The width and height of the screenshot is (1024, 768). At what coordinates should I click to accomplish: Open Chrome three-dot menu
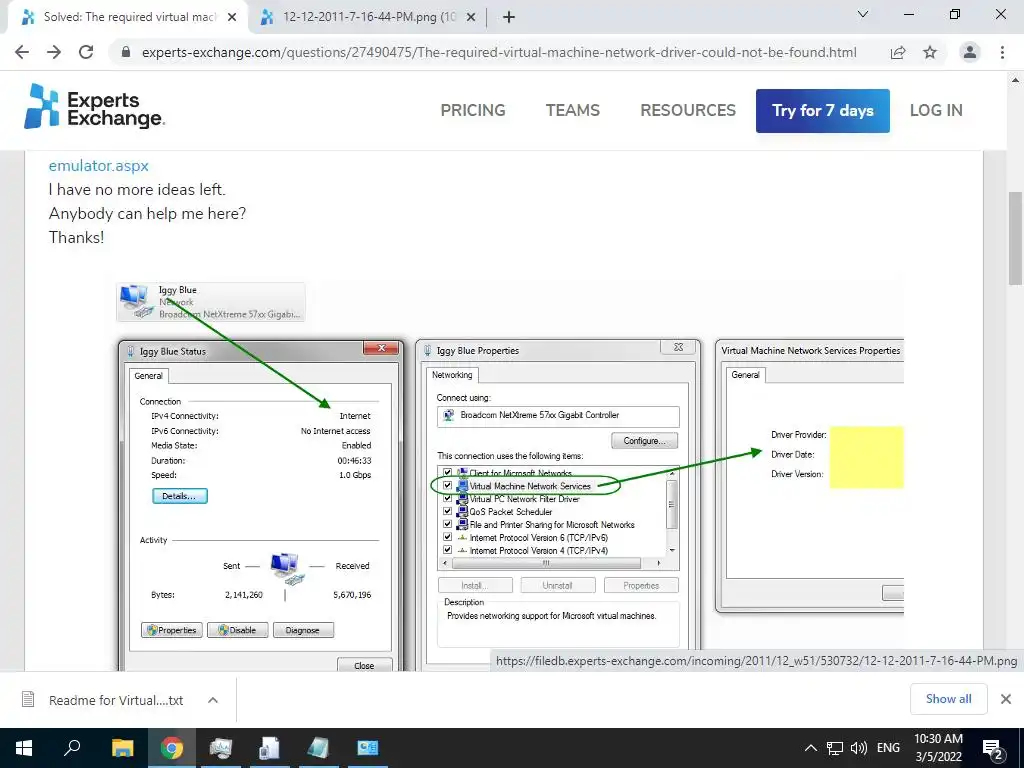[1002, 52]
